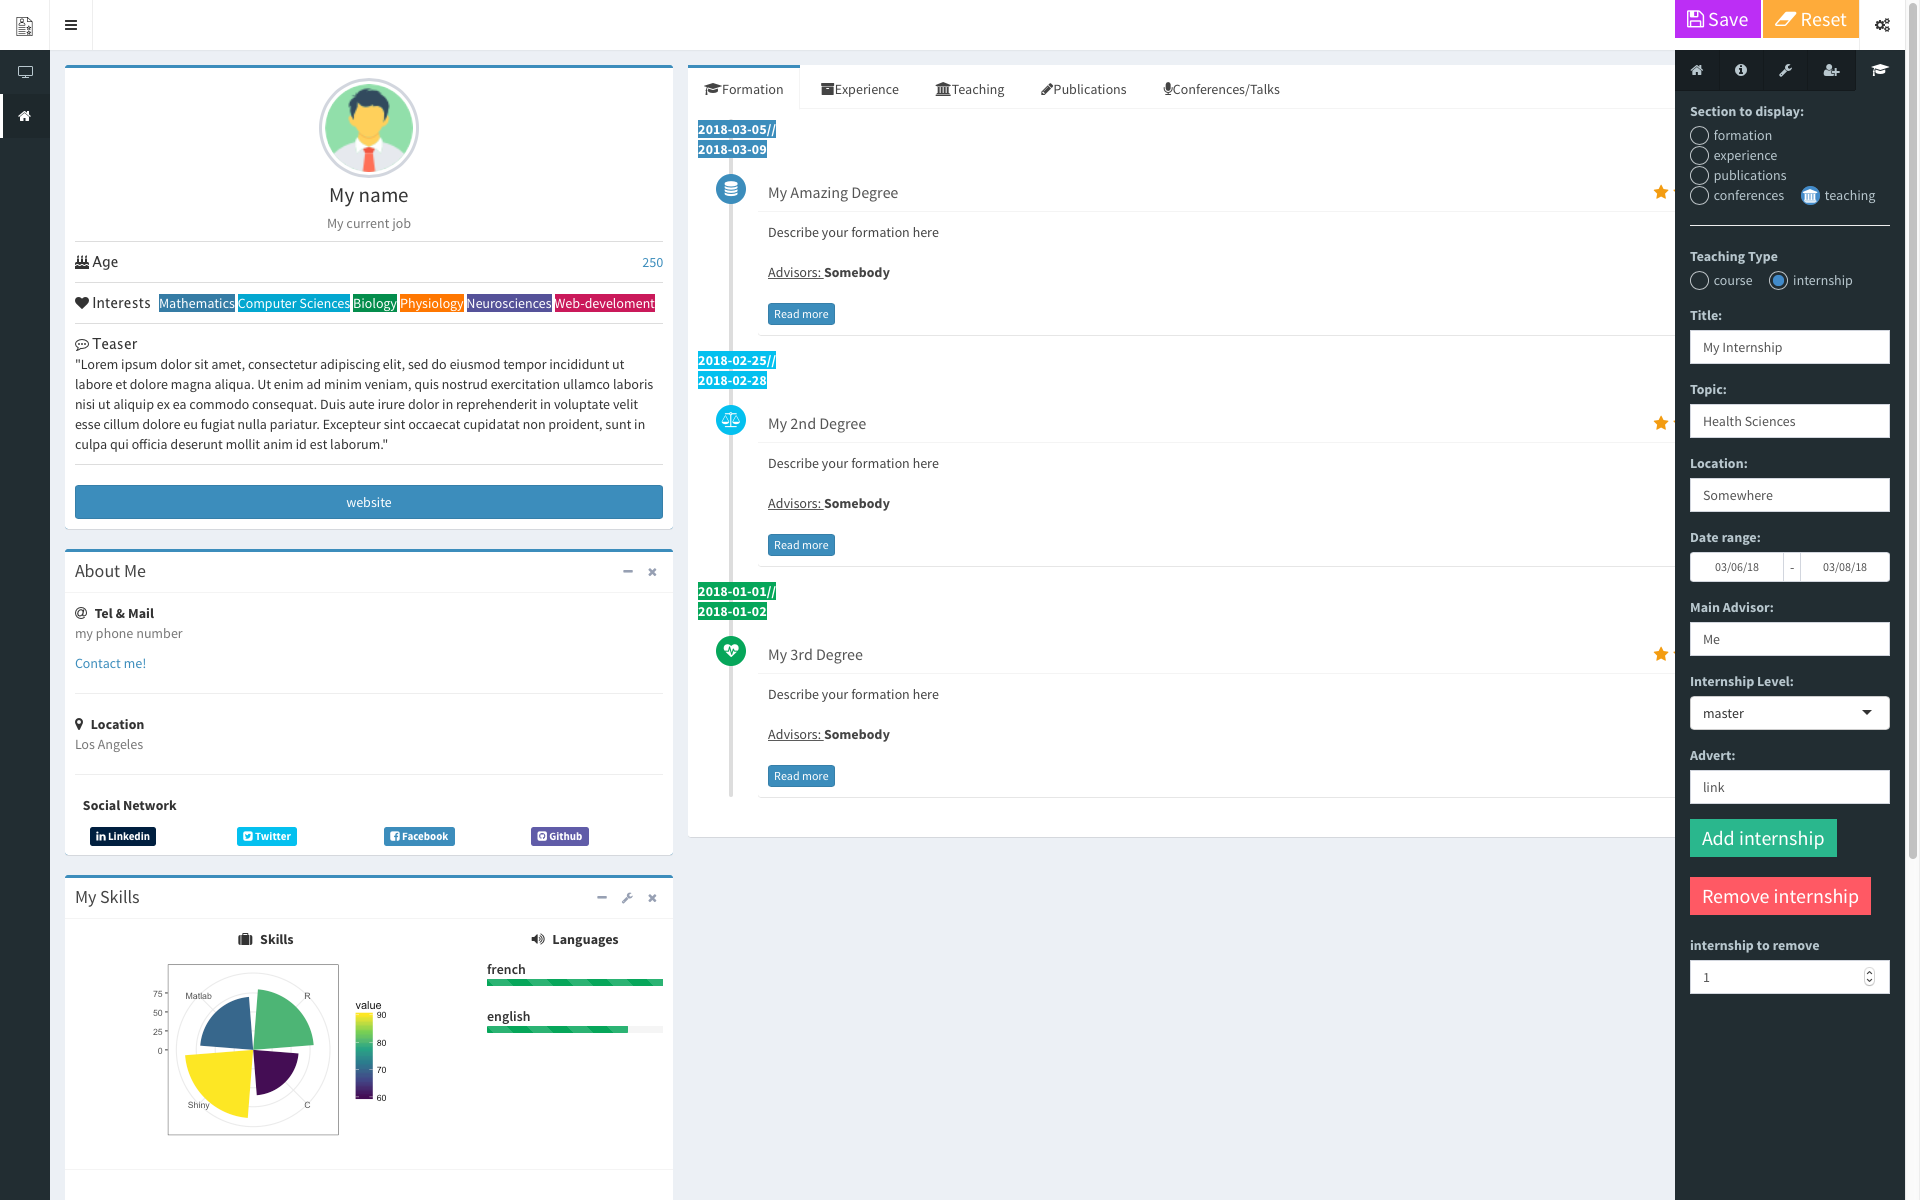Click the Teaching chalkboard icon

pos(943,88)
